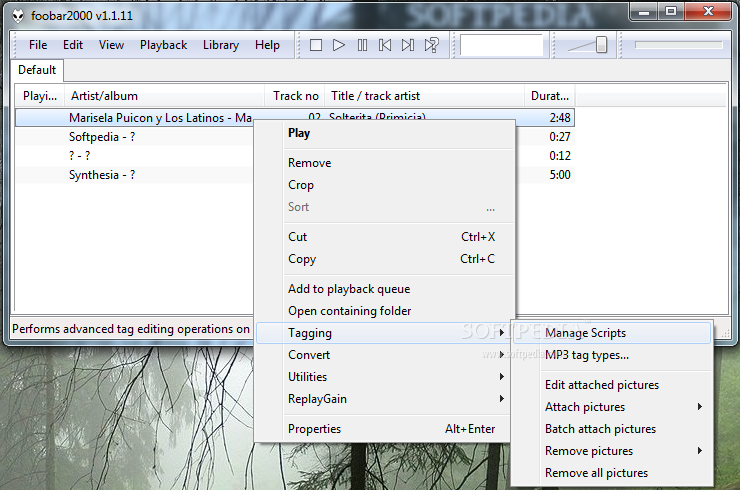
Task: Select the Softpedia - ? playlist row
Action: (135, 137)
